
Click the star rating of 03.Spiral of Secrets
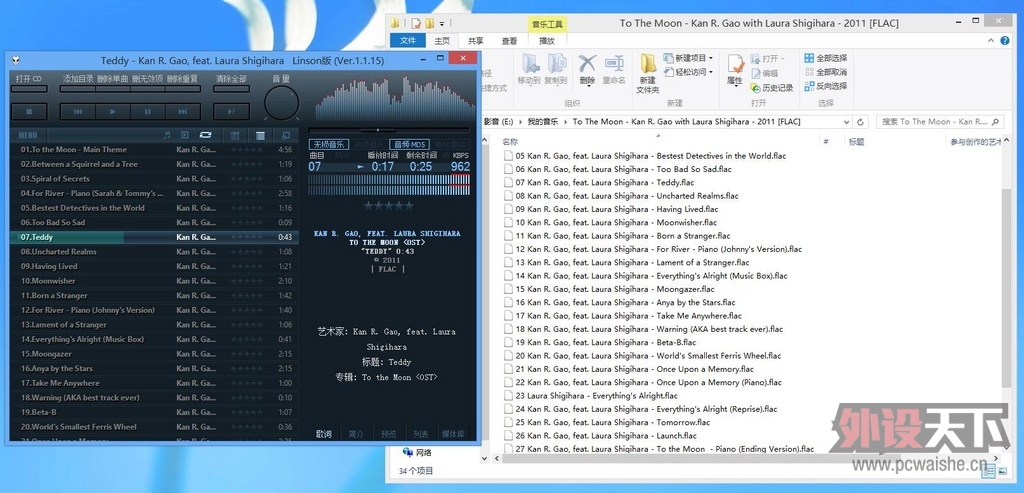(x=248, y=179)
